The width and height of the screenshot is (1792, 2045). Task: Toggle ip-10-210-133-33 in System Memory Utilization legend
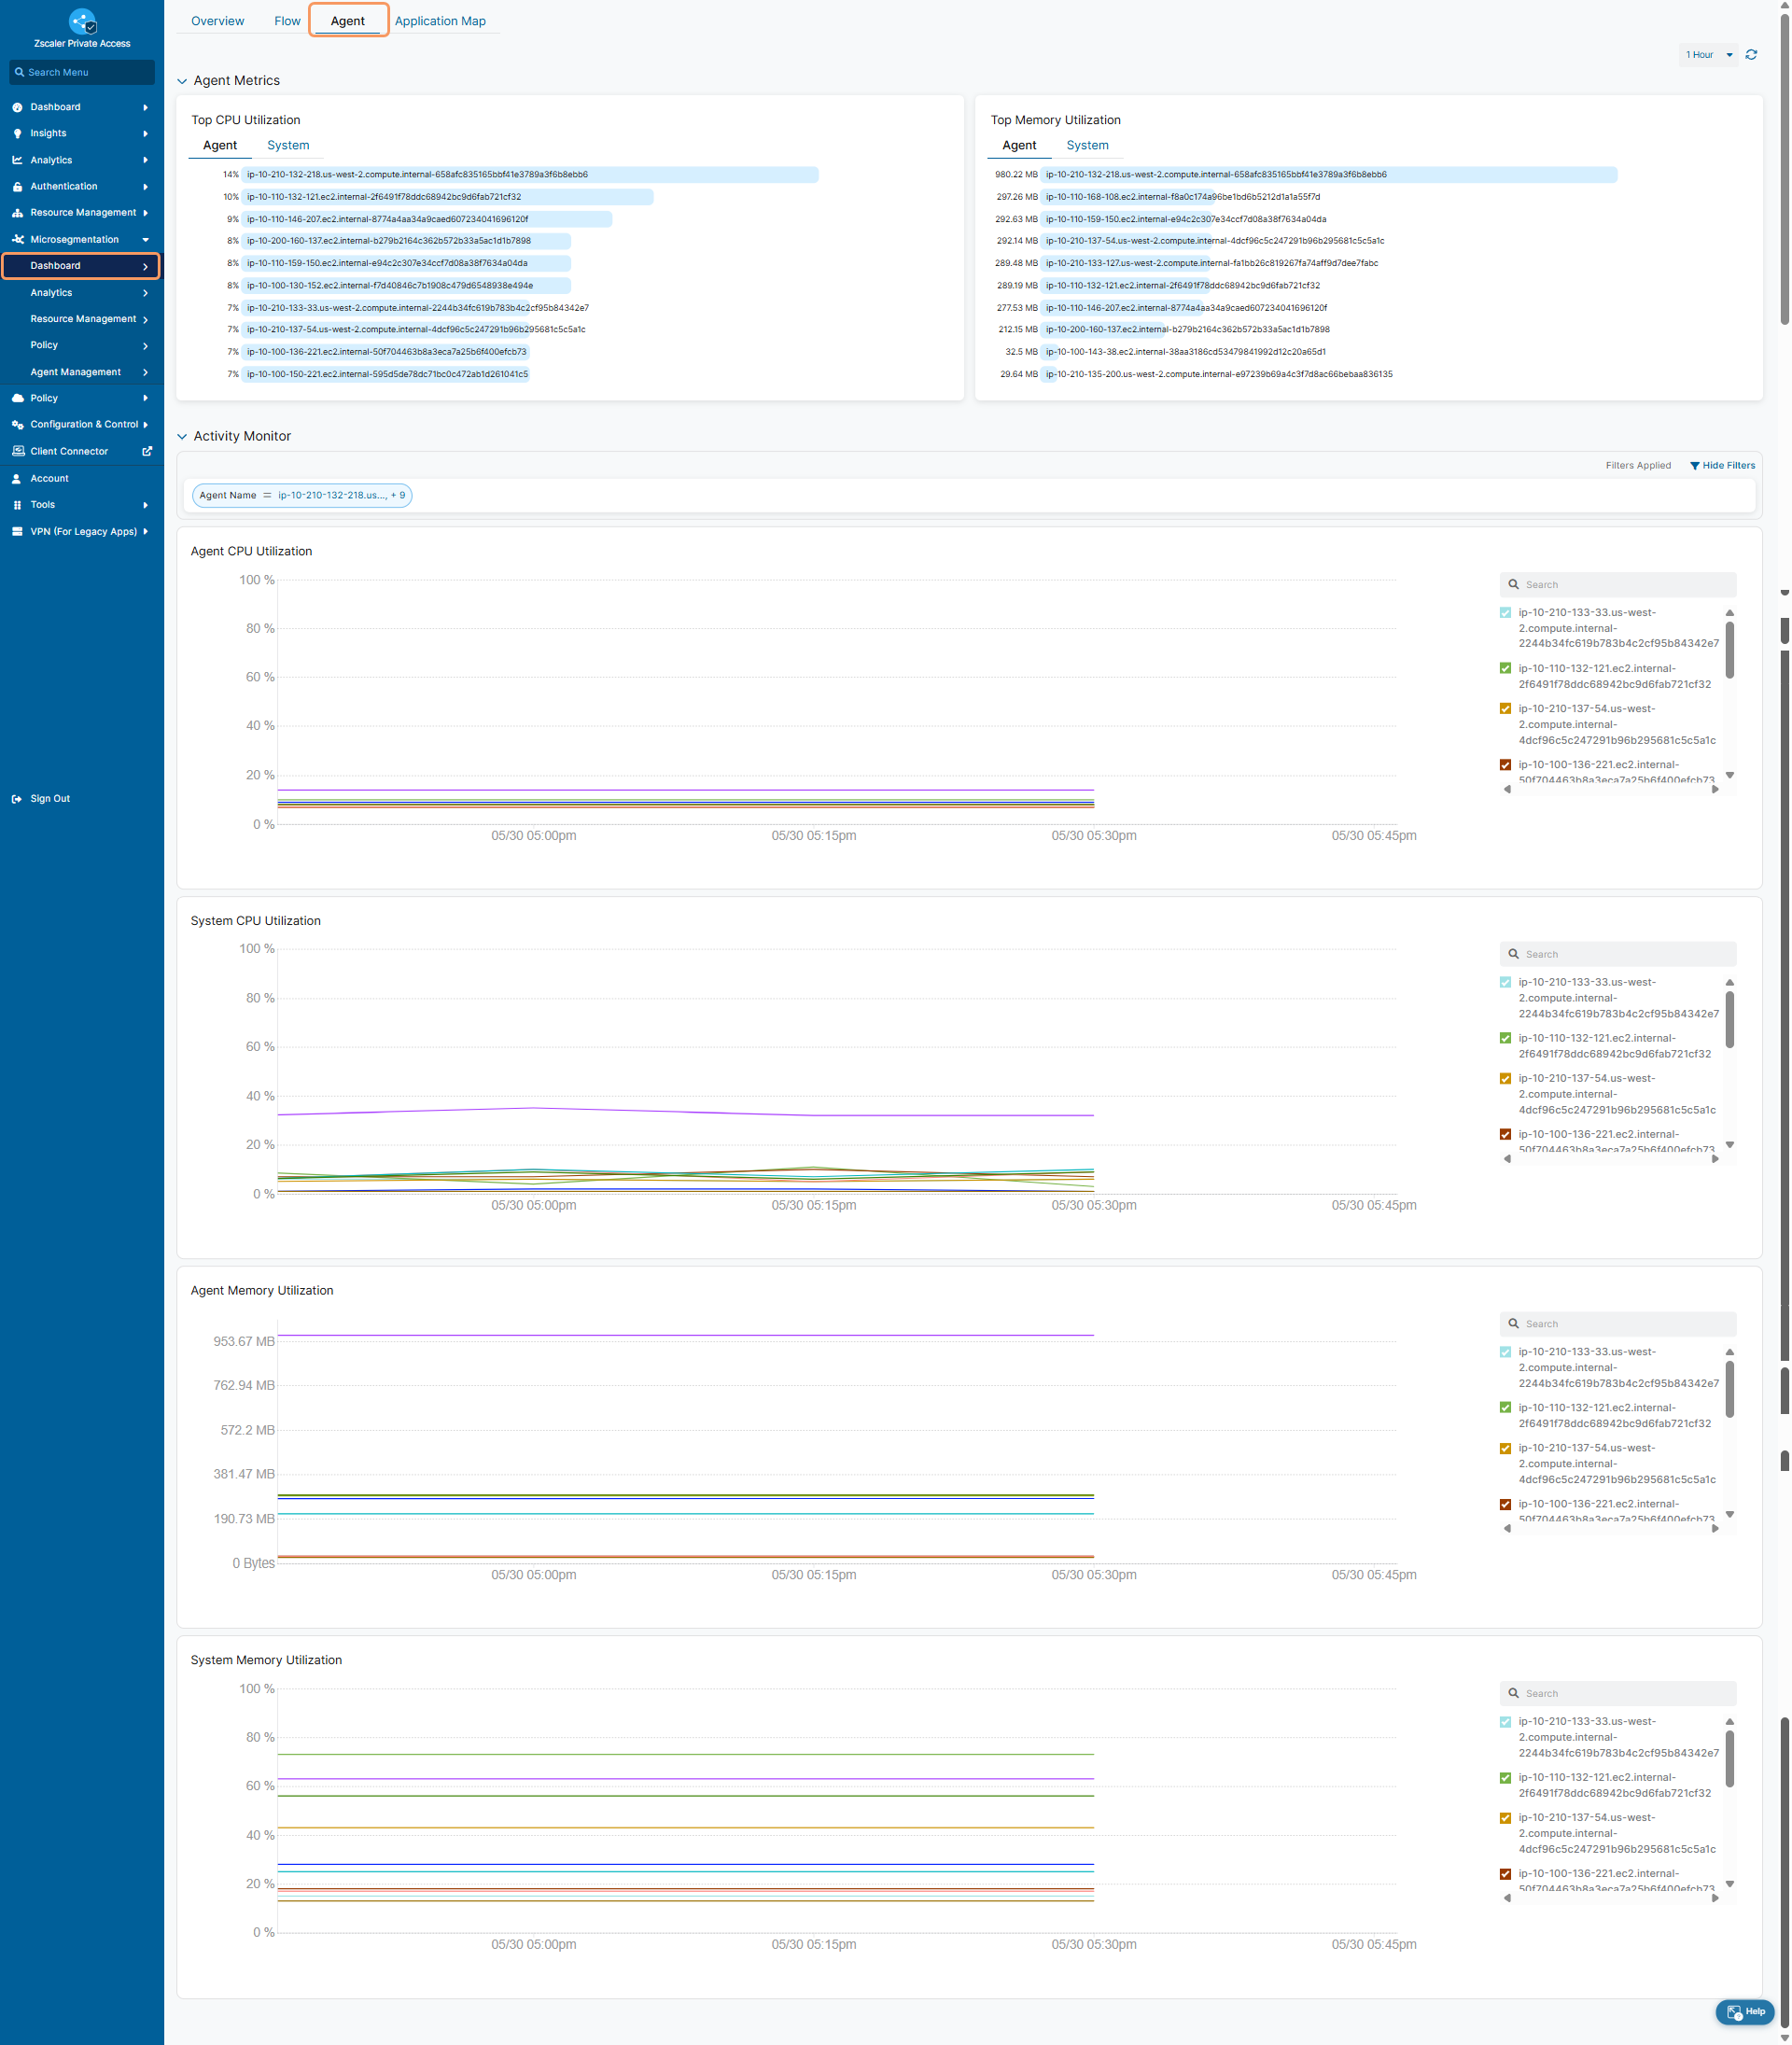click(x=1505, y=1722)
